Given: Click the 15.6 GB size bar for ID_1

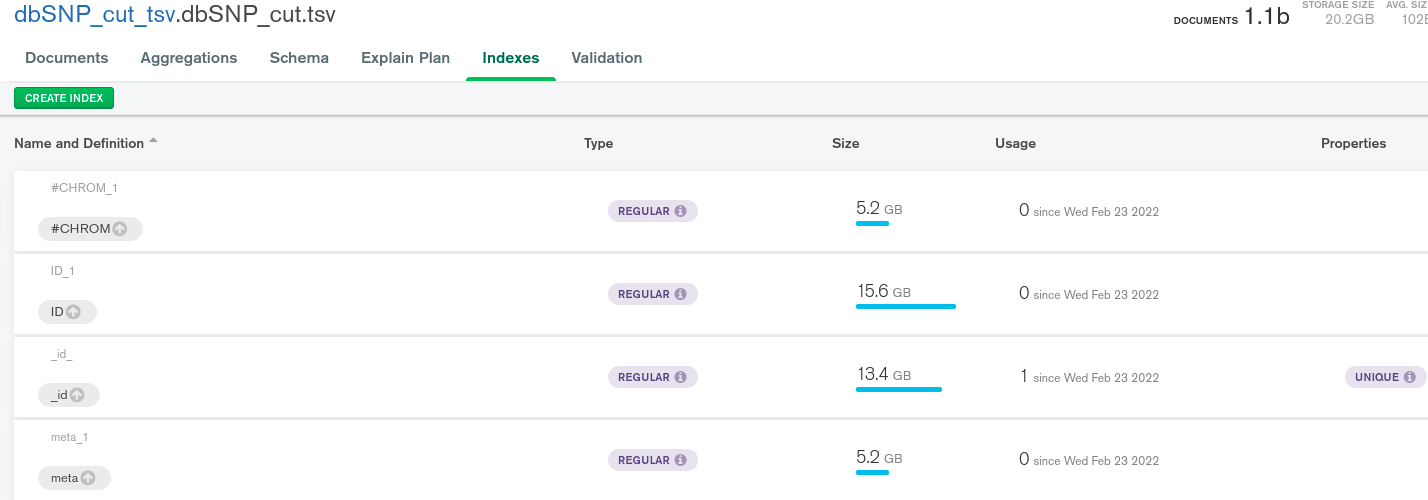Looking at the screenshot, I should coord(905,306).
